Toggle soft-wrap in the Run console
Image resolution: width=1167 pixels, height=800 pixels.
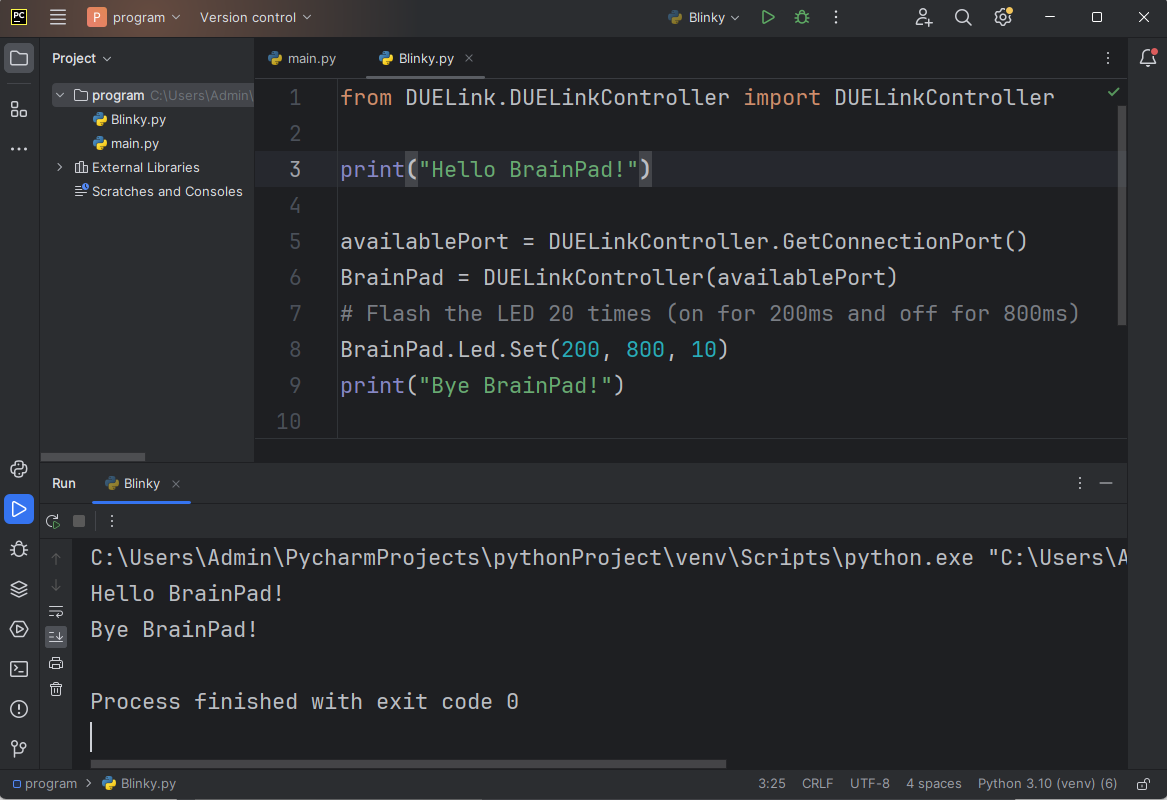(56, 611)
